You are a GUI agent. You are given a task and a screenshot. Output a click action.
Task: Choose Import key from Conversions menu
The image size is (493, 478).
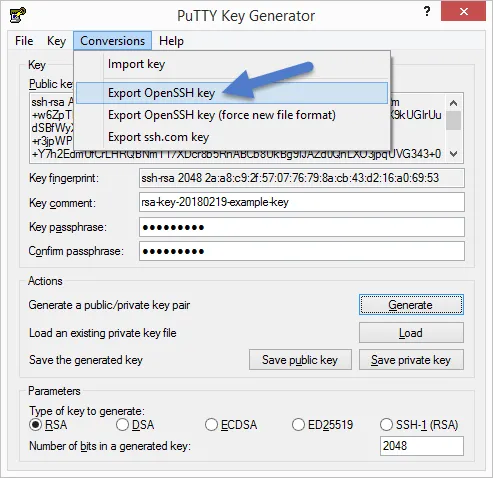232,64
